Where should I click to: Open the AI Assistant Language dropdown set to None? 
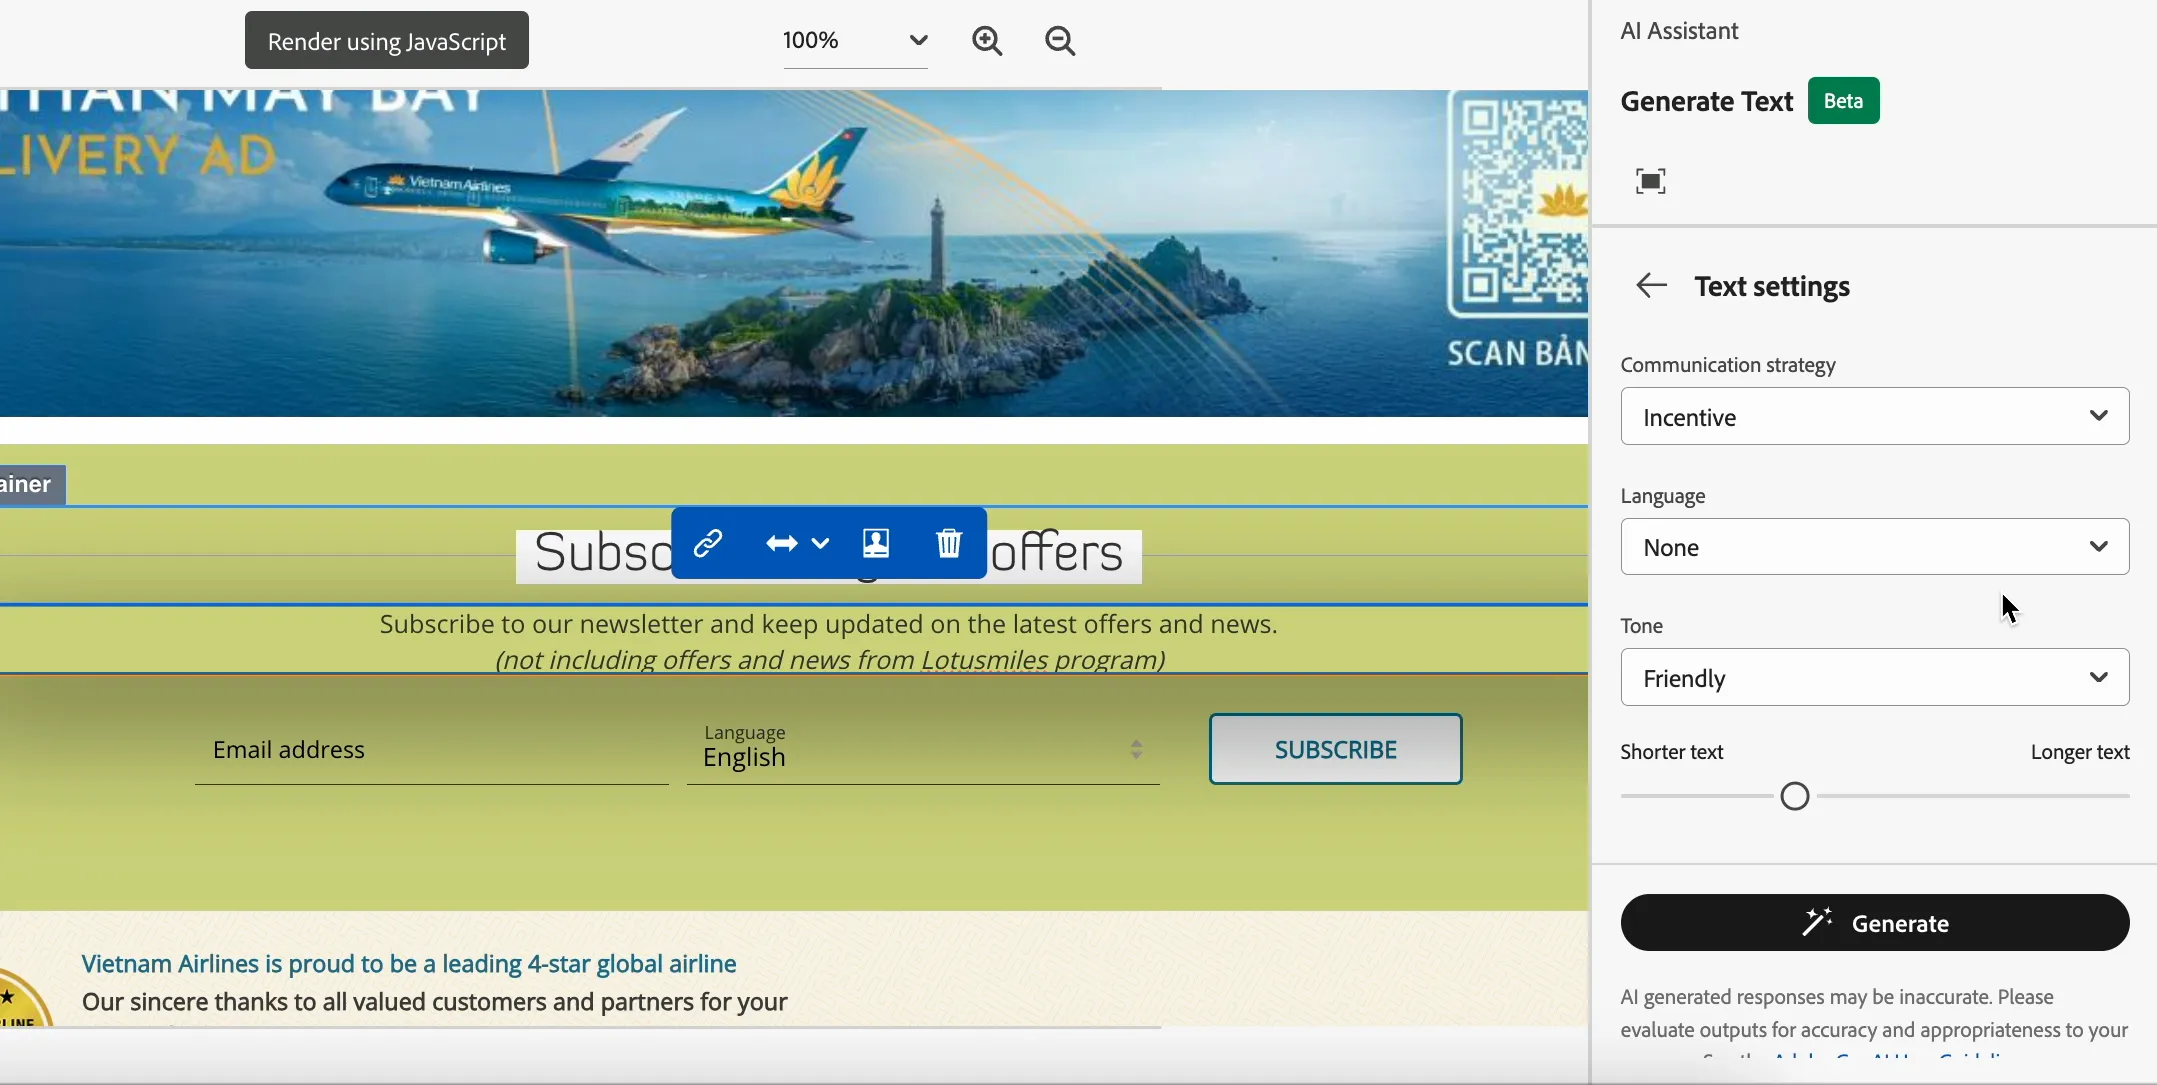coord(1874,547)
